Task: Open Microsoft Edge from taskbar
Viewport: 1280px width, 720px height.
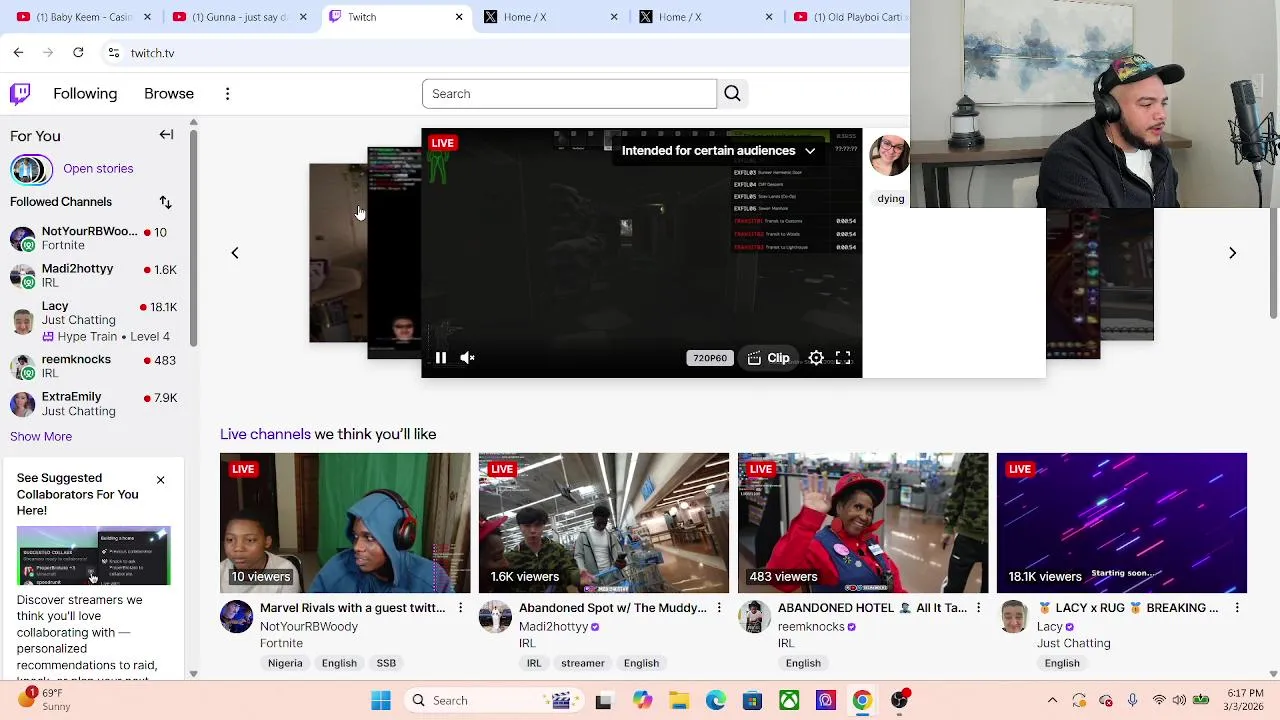Action: pyautogui.click(x=716, y=701)
